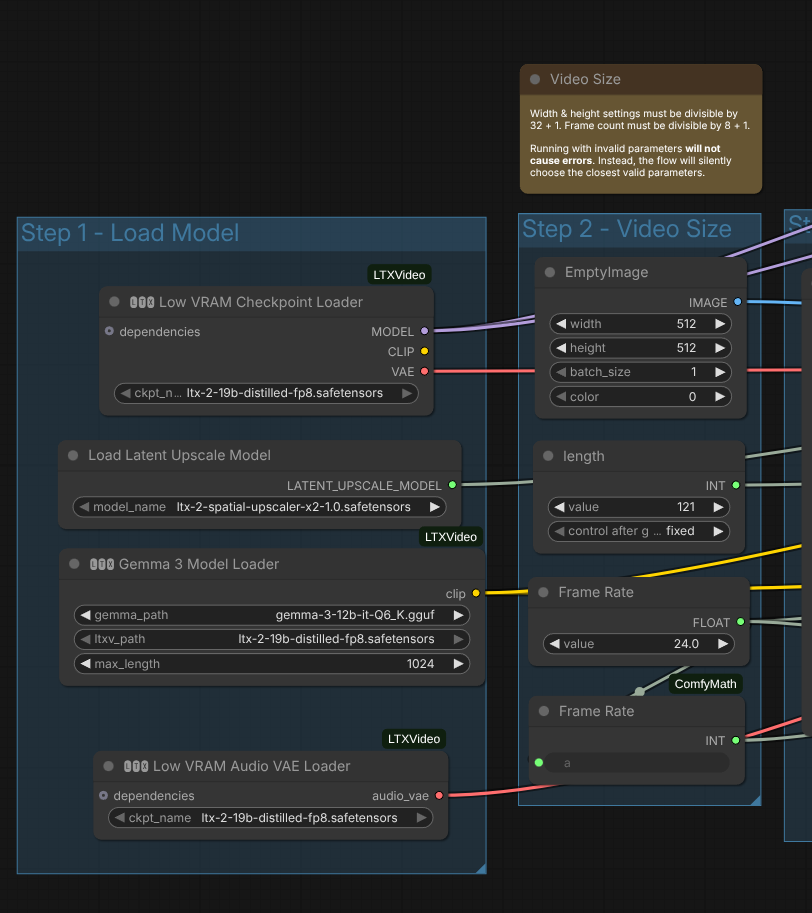Click dependencies input socket on Checkpoint Loader
Image resolution: width=812 pixels, height=913 pixels.
click(109, 331)
